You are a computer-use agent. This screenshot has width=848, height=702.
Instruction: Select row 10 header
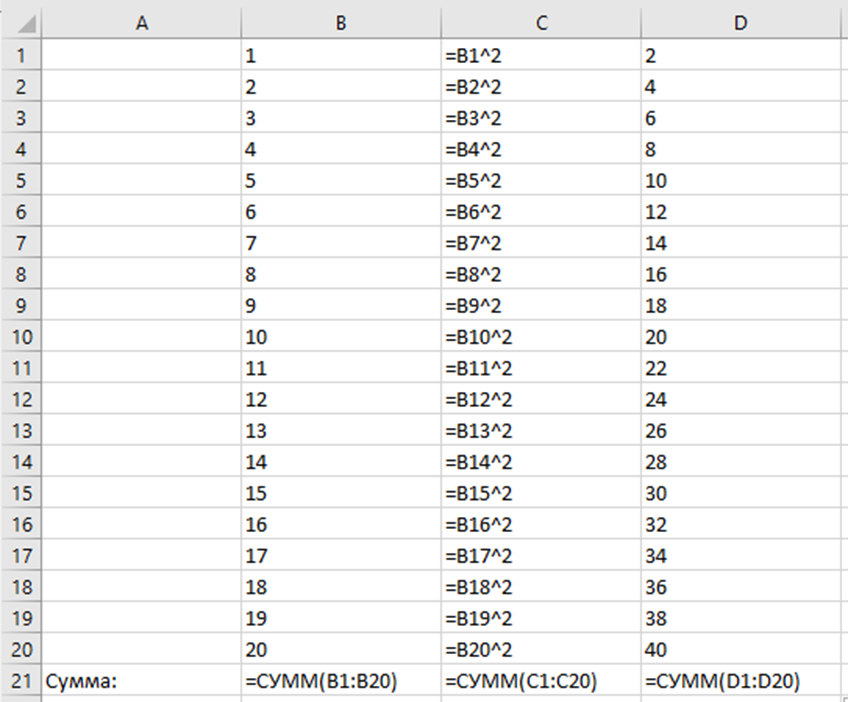click(20, 337)
